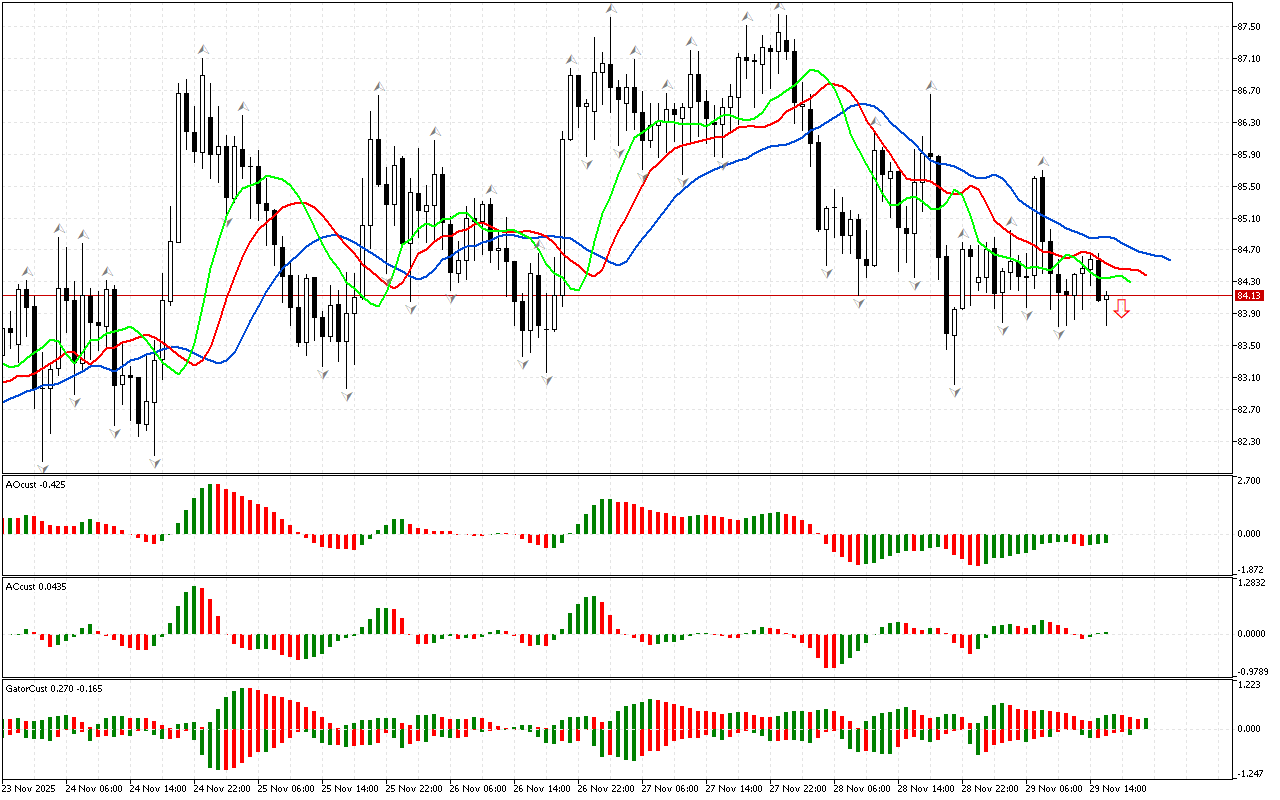Click the 26 Nov 14:00 time axis label
Screen dimensions: 1280x800
pyautogui.click(x=542, y=788)
